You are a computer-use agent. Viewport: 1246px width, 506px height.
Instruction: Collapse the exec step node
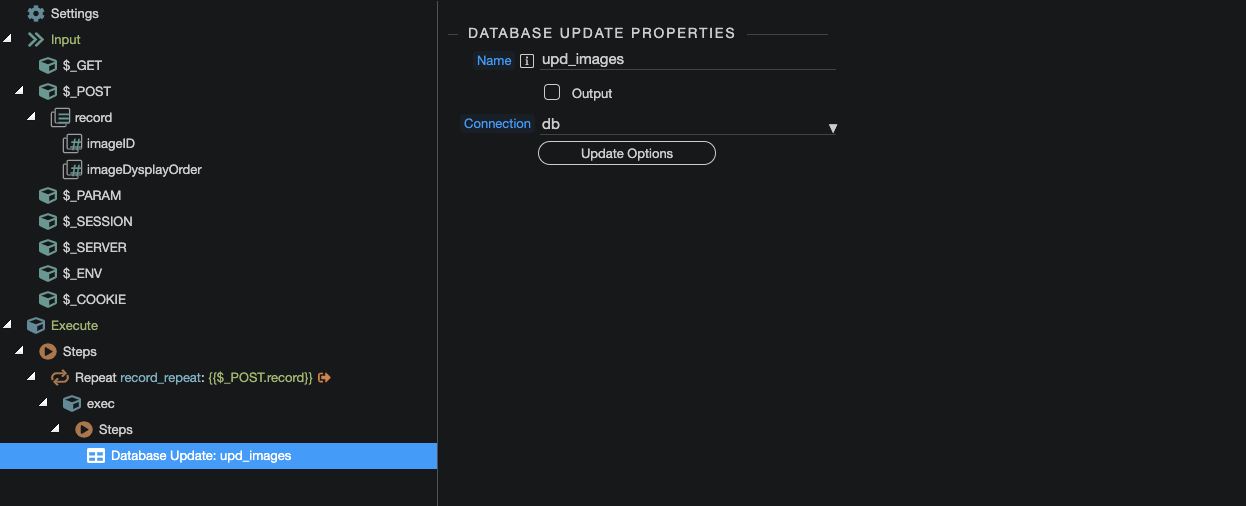[x=44, y=404]
